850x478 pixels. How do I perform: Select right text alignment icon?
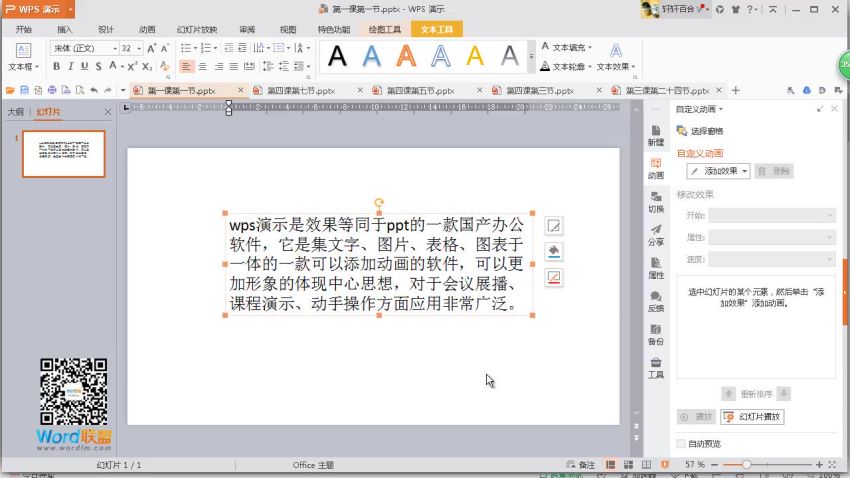(x=218, y=66)
